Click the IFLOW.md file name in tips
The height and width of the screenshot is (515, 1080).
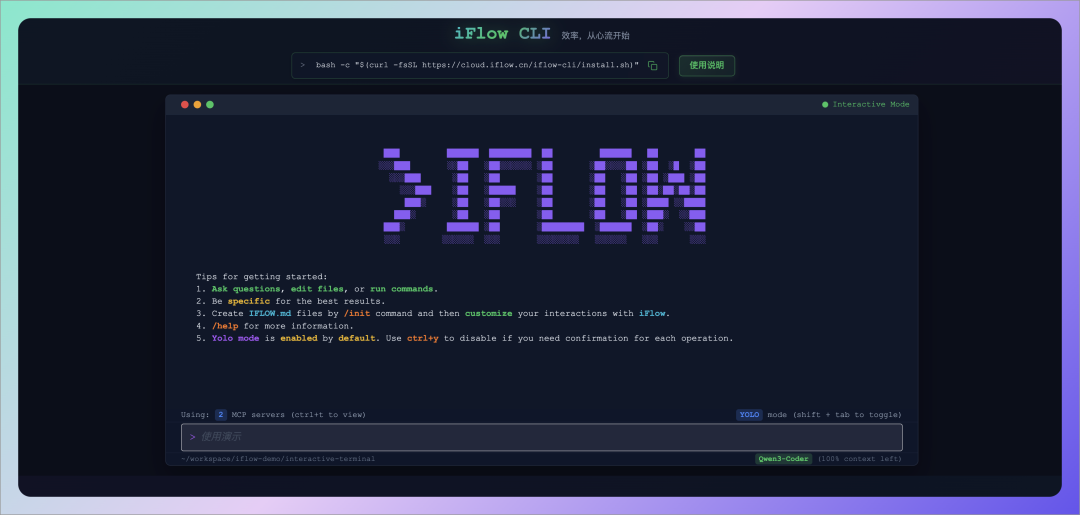coord(271,313)
